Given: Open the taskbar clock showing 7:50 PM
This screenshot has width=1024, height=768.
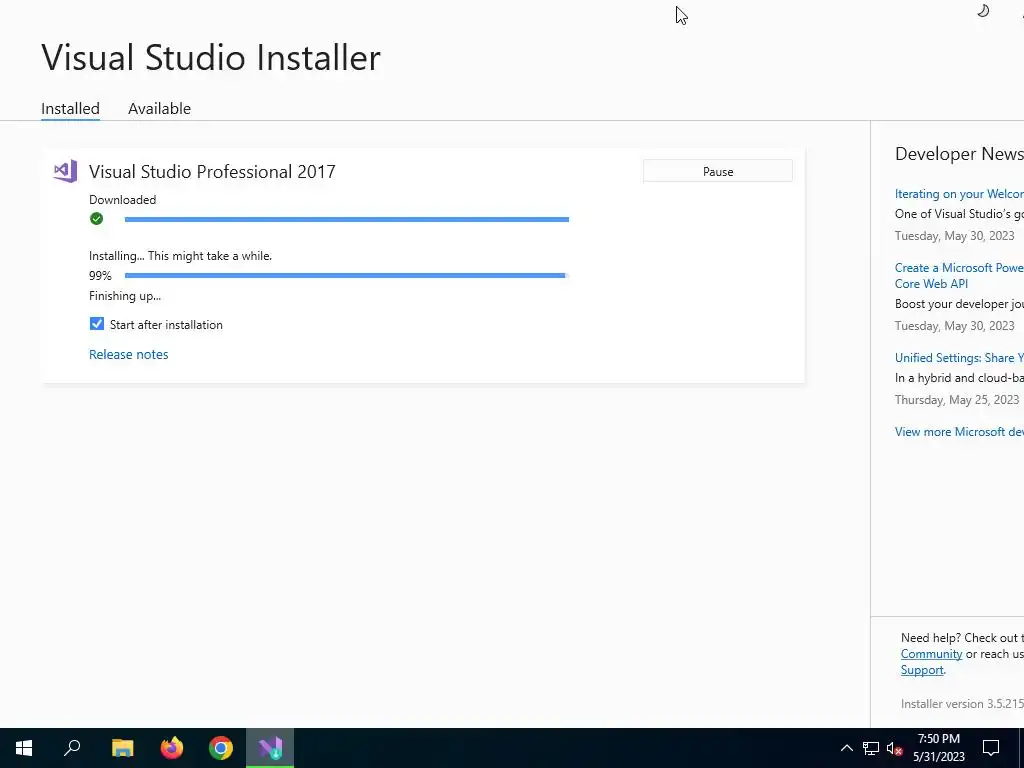Looking at the screenshot, I should [x=938, y=748].
